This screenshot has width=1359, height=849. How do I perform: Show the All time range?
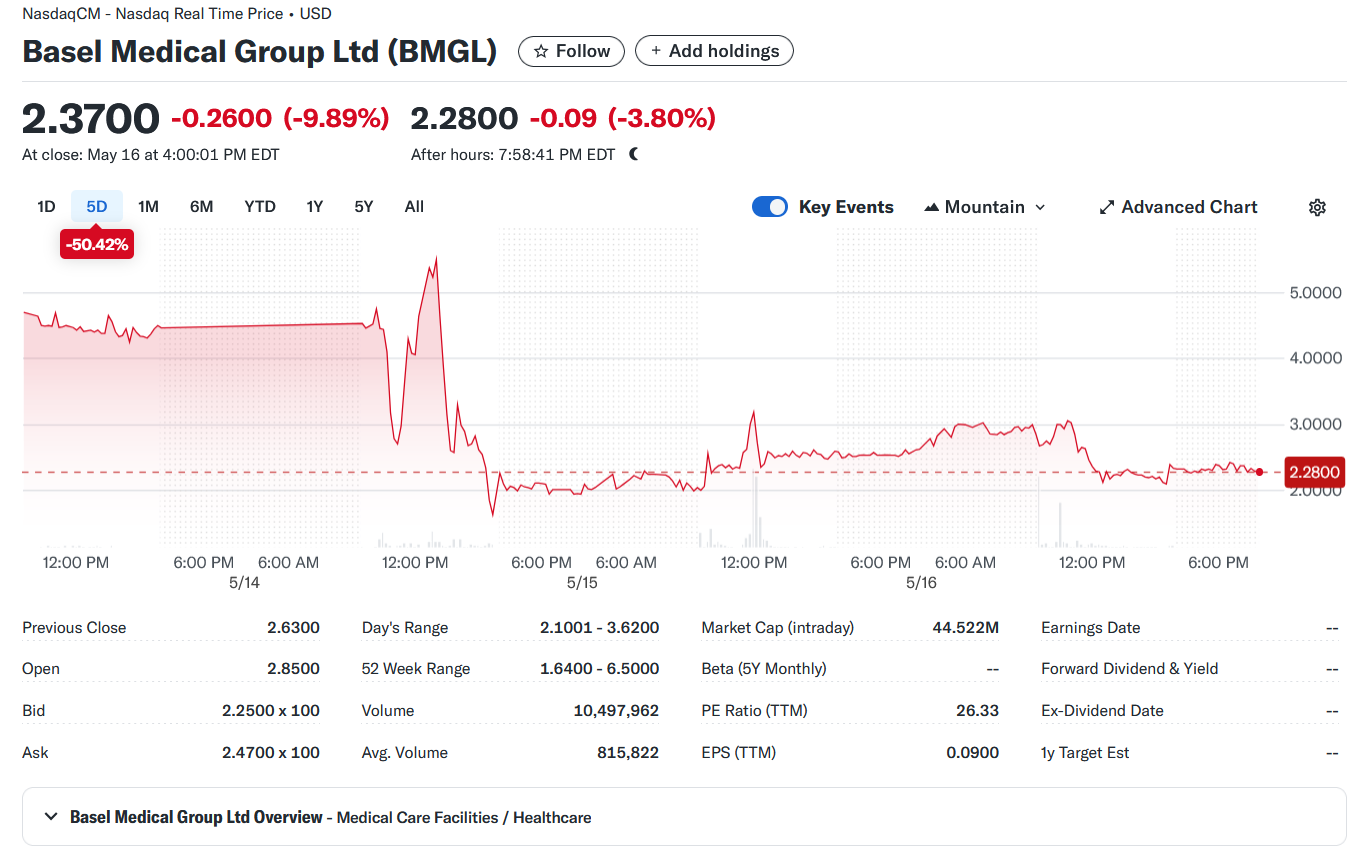[414, 207]
